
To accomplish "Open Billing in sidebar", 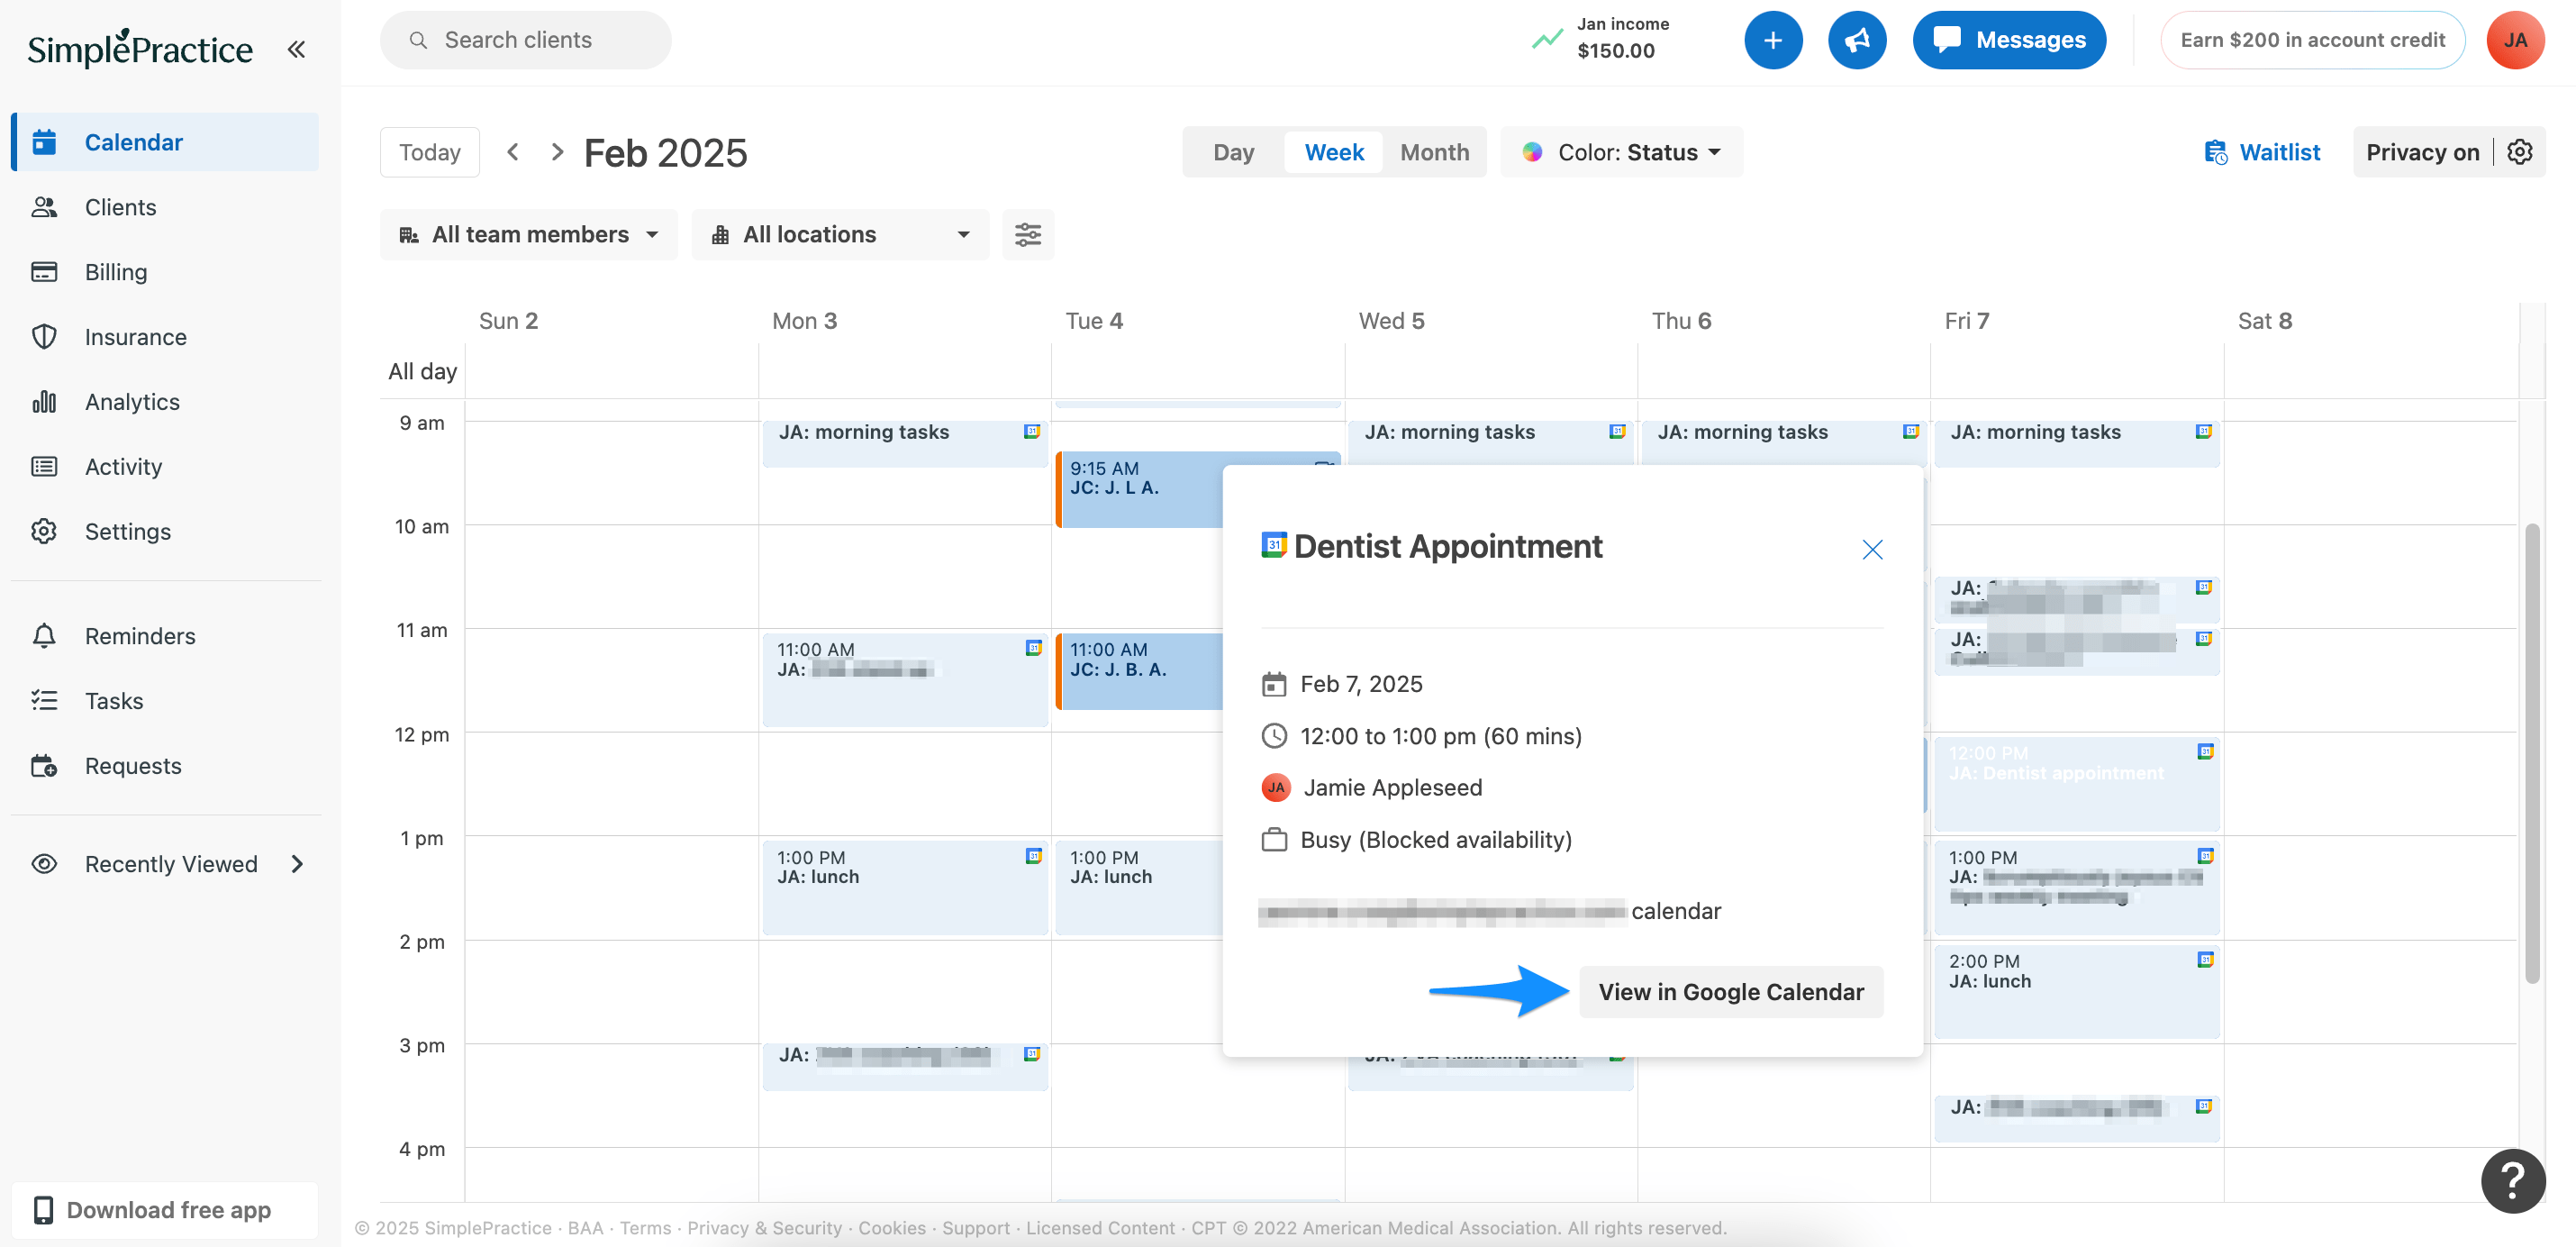I will click(x=115, y=272).
